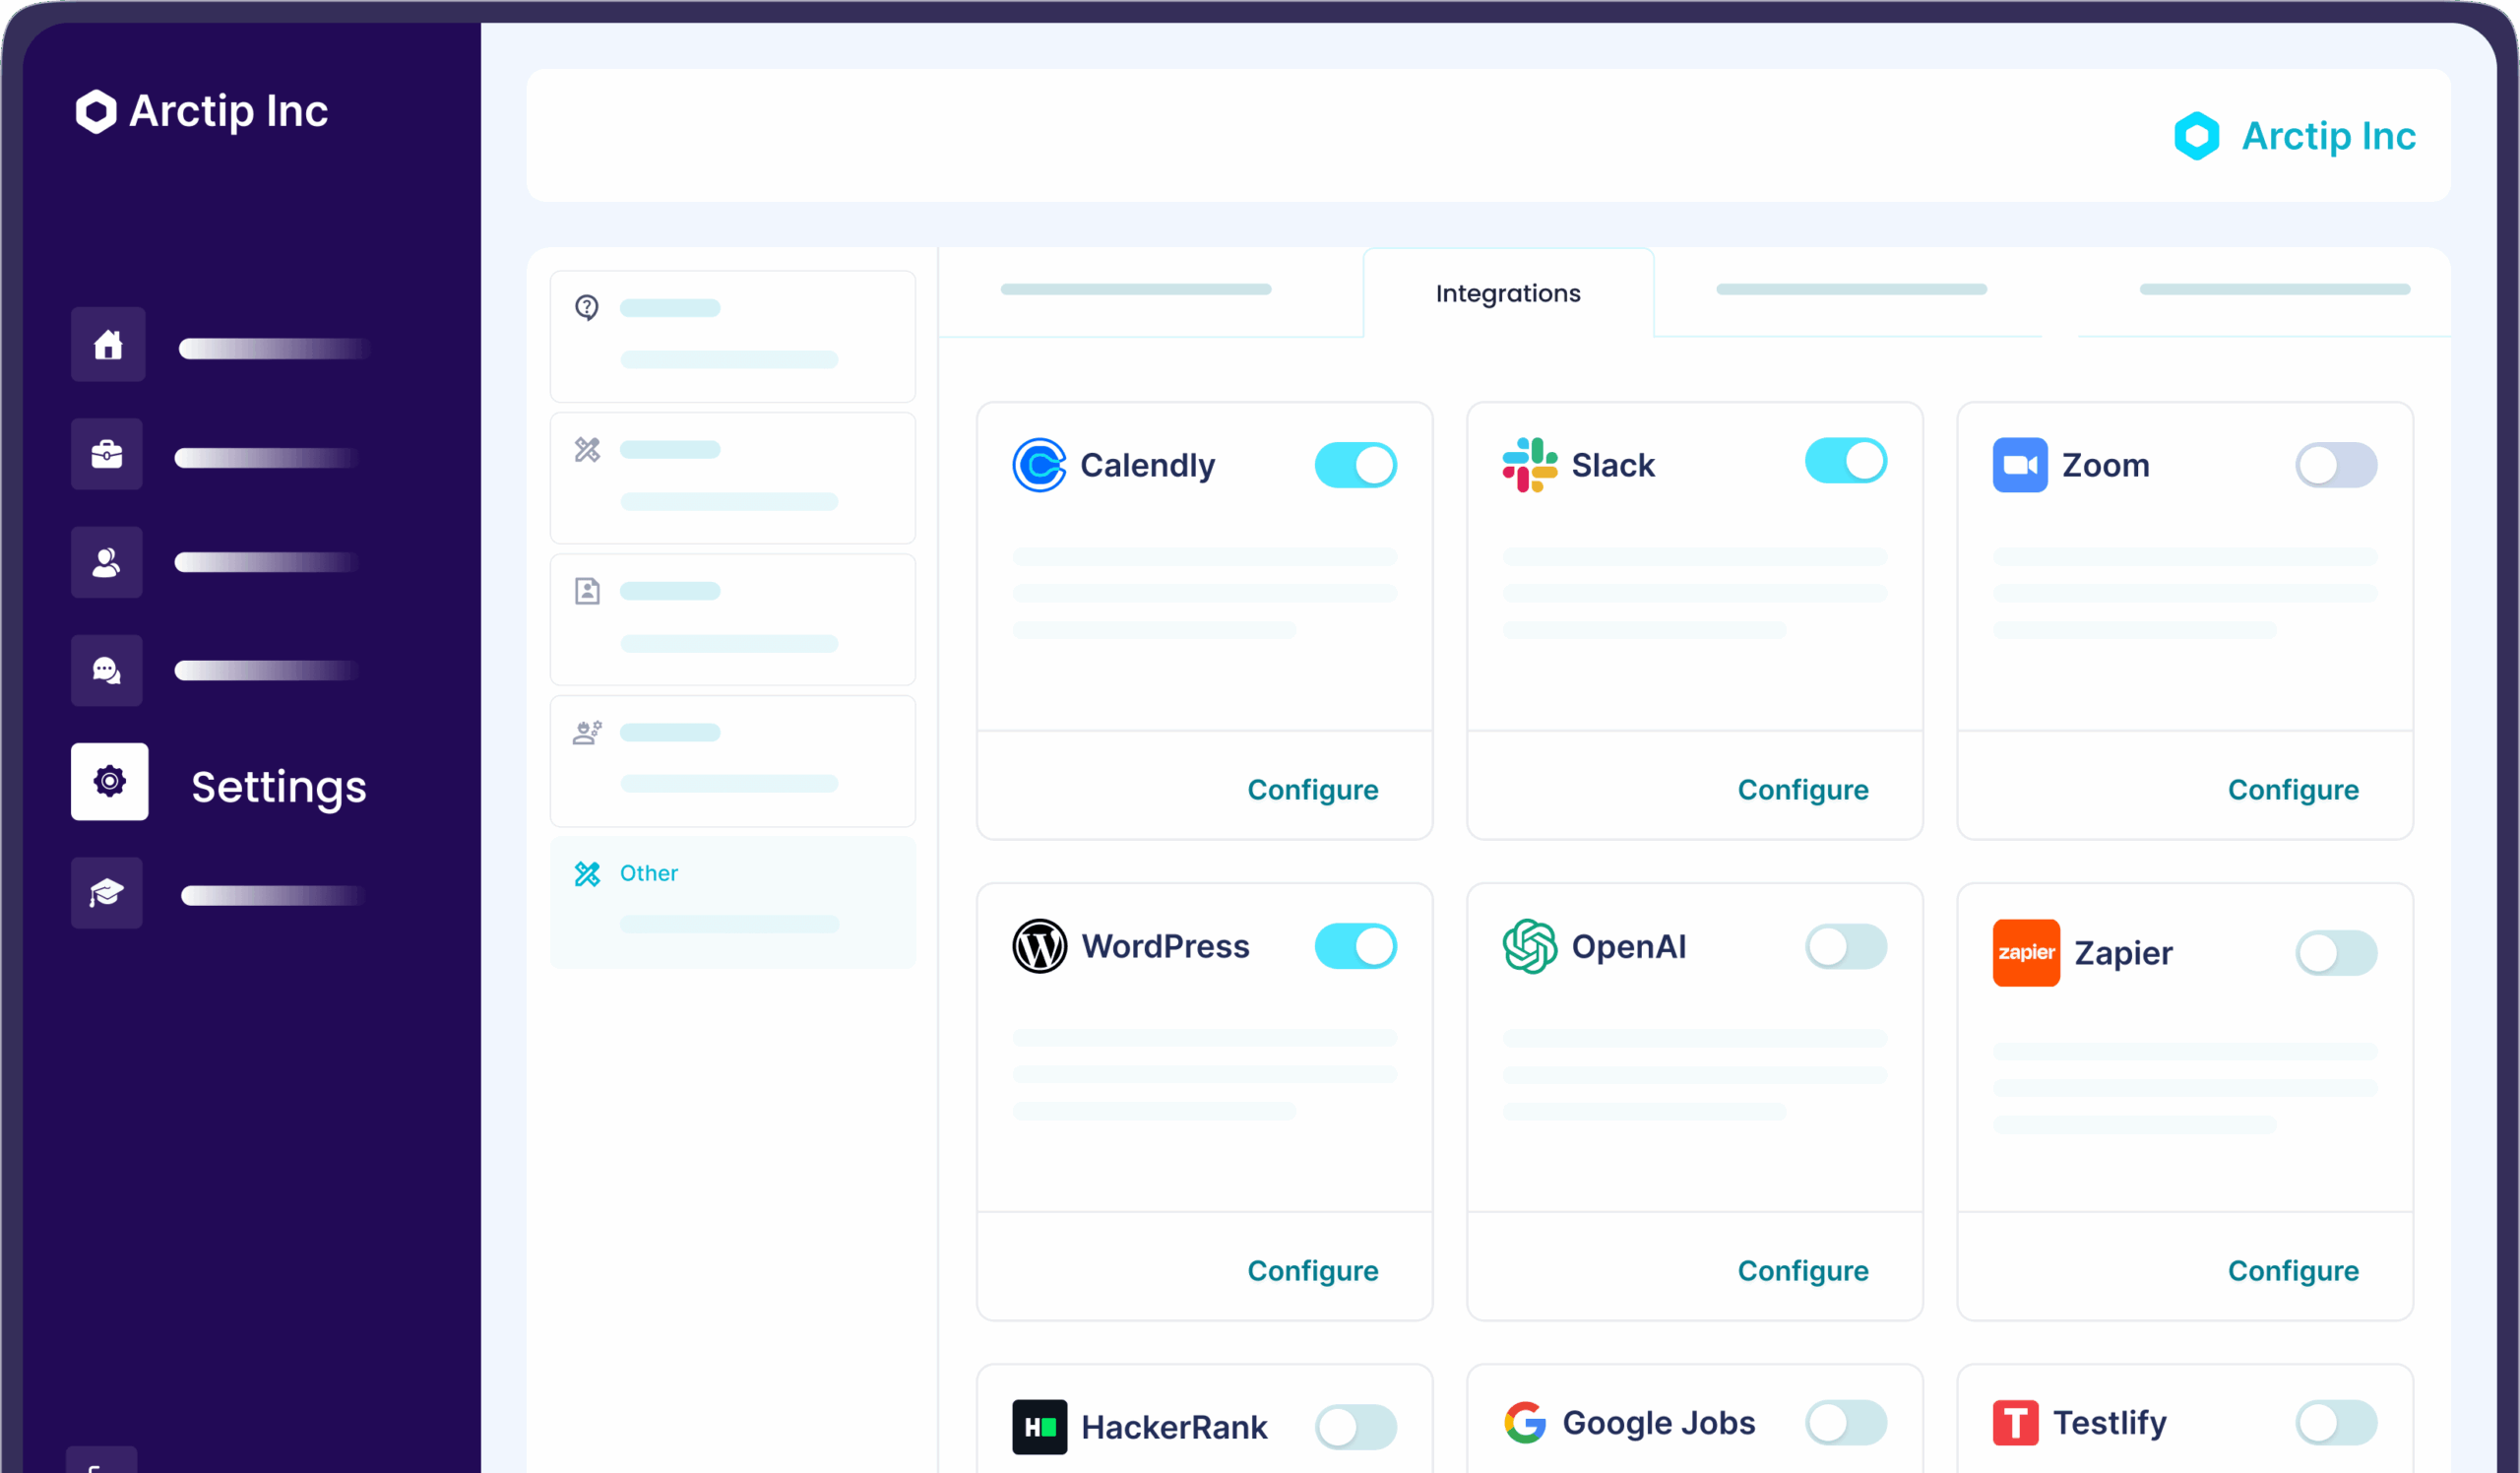
Task: Switch to the Integrations tab
Action: 1507,293
